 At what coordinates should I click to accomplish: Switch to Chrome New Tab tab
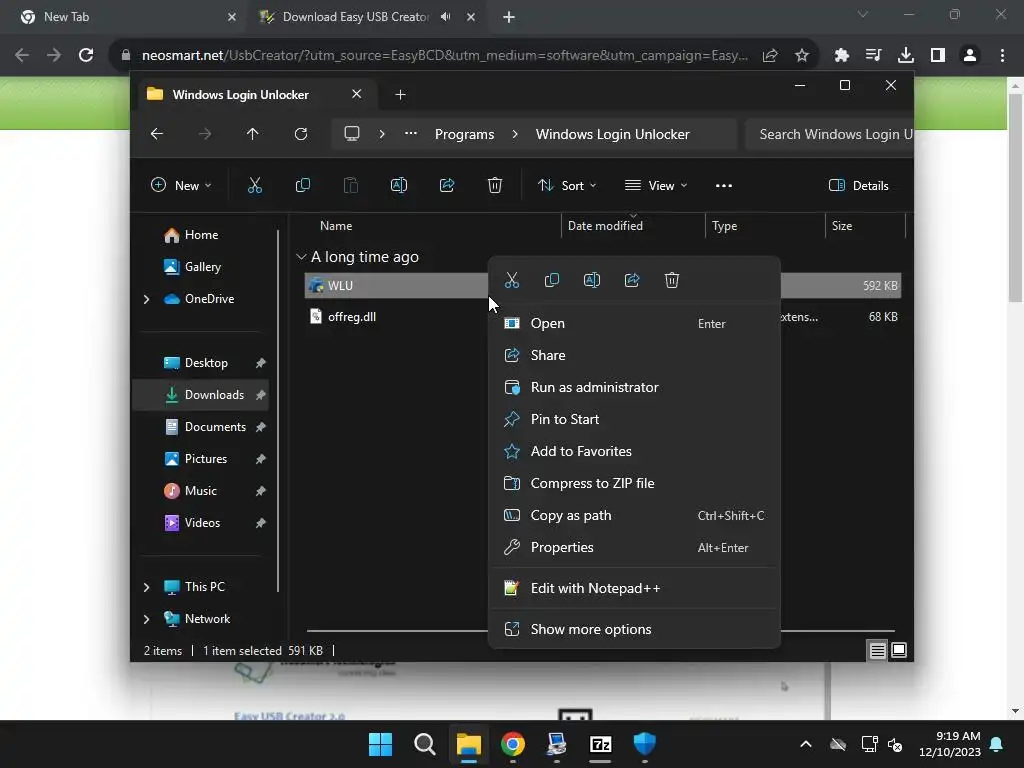click(x=124, y=17)
